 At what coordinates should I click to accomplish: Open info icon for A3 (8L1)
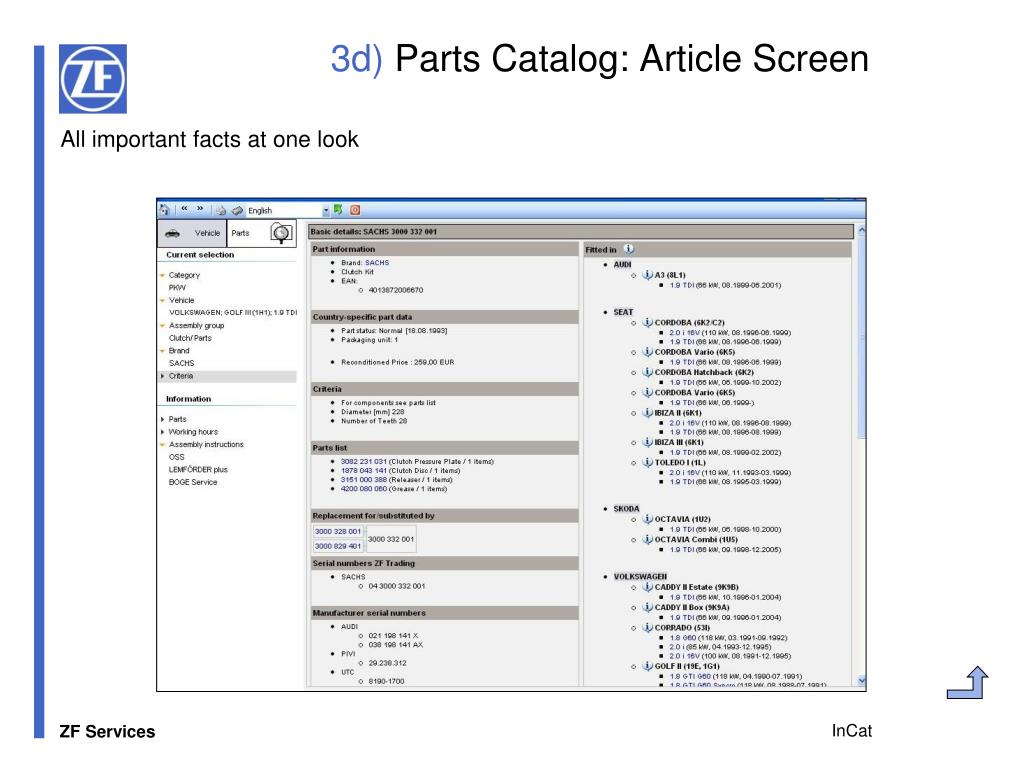coord(647,275)
